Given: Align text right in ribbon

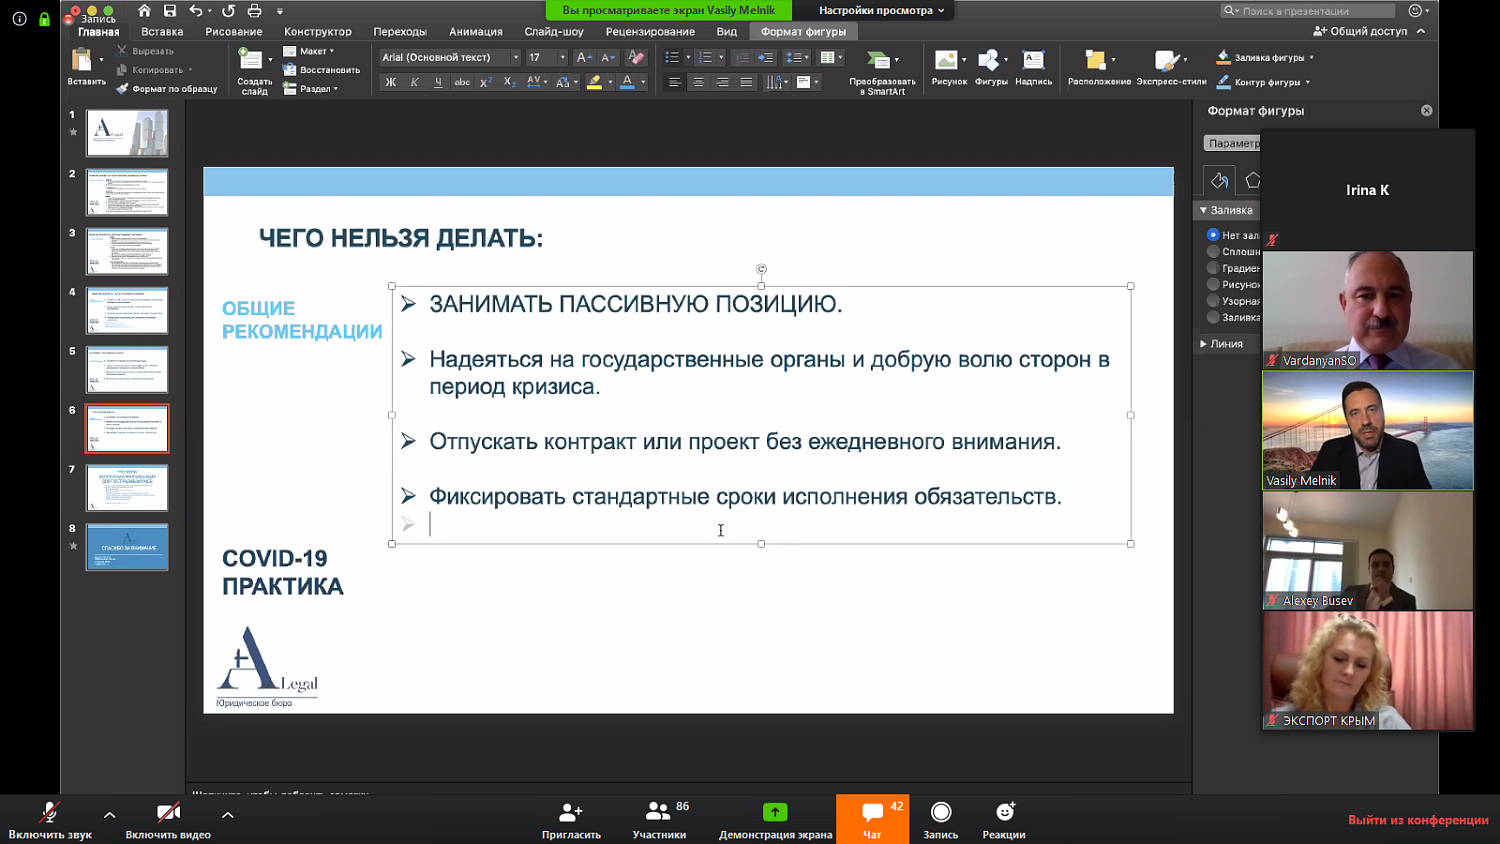Looking at the screenshot, I should pyautogui.click(x=722, y=82).
